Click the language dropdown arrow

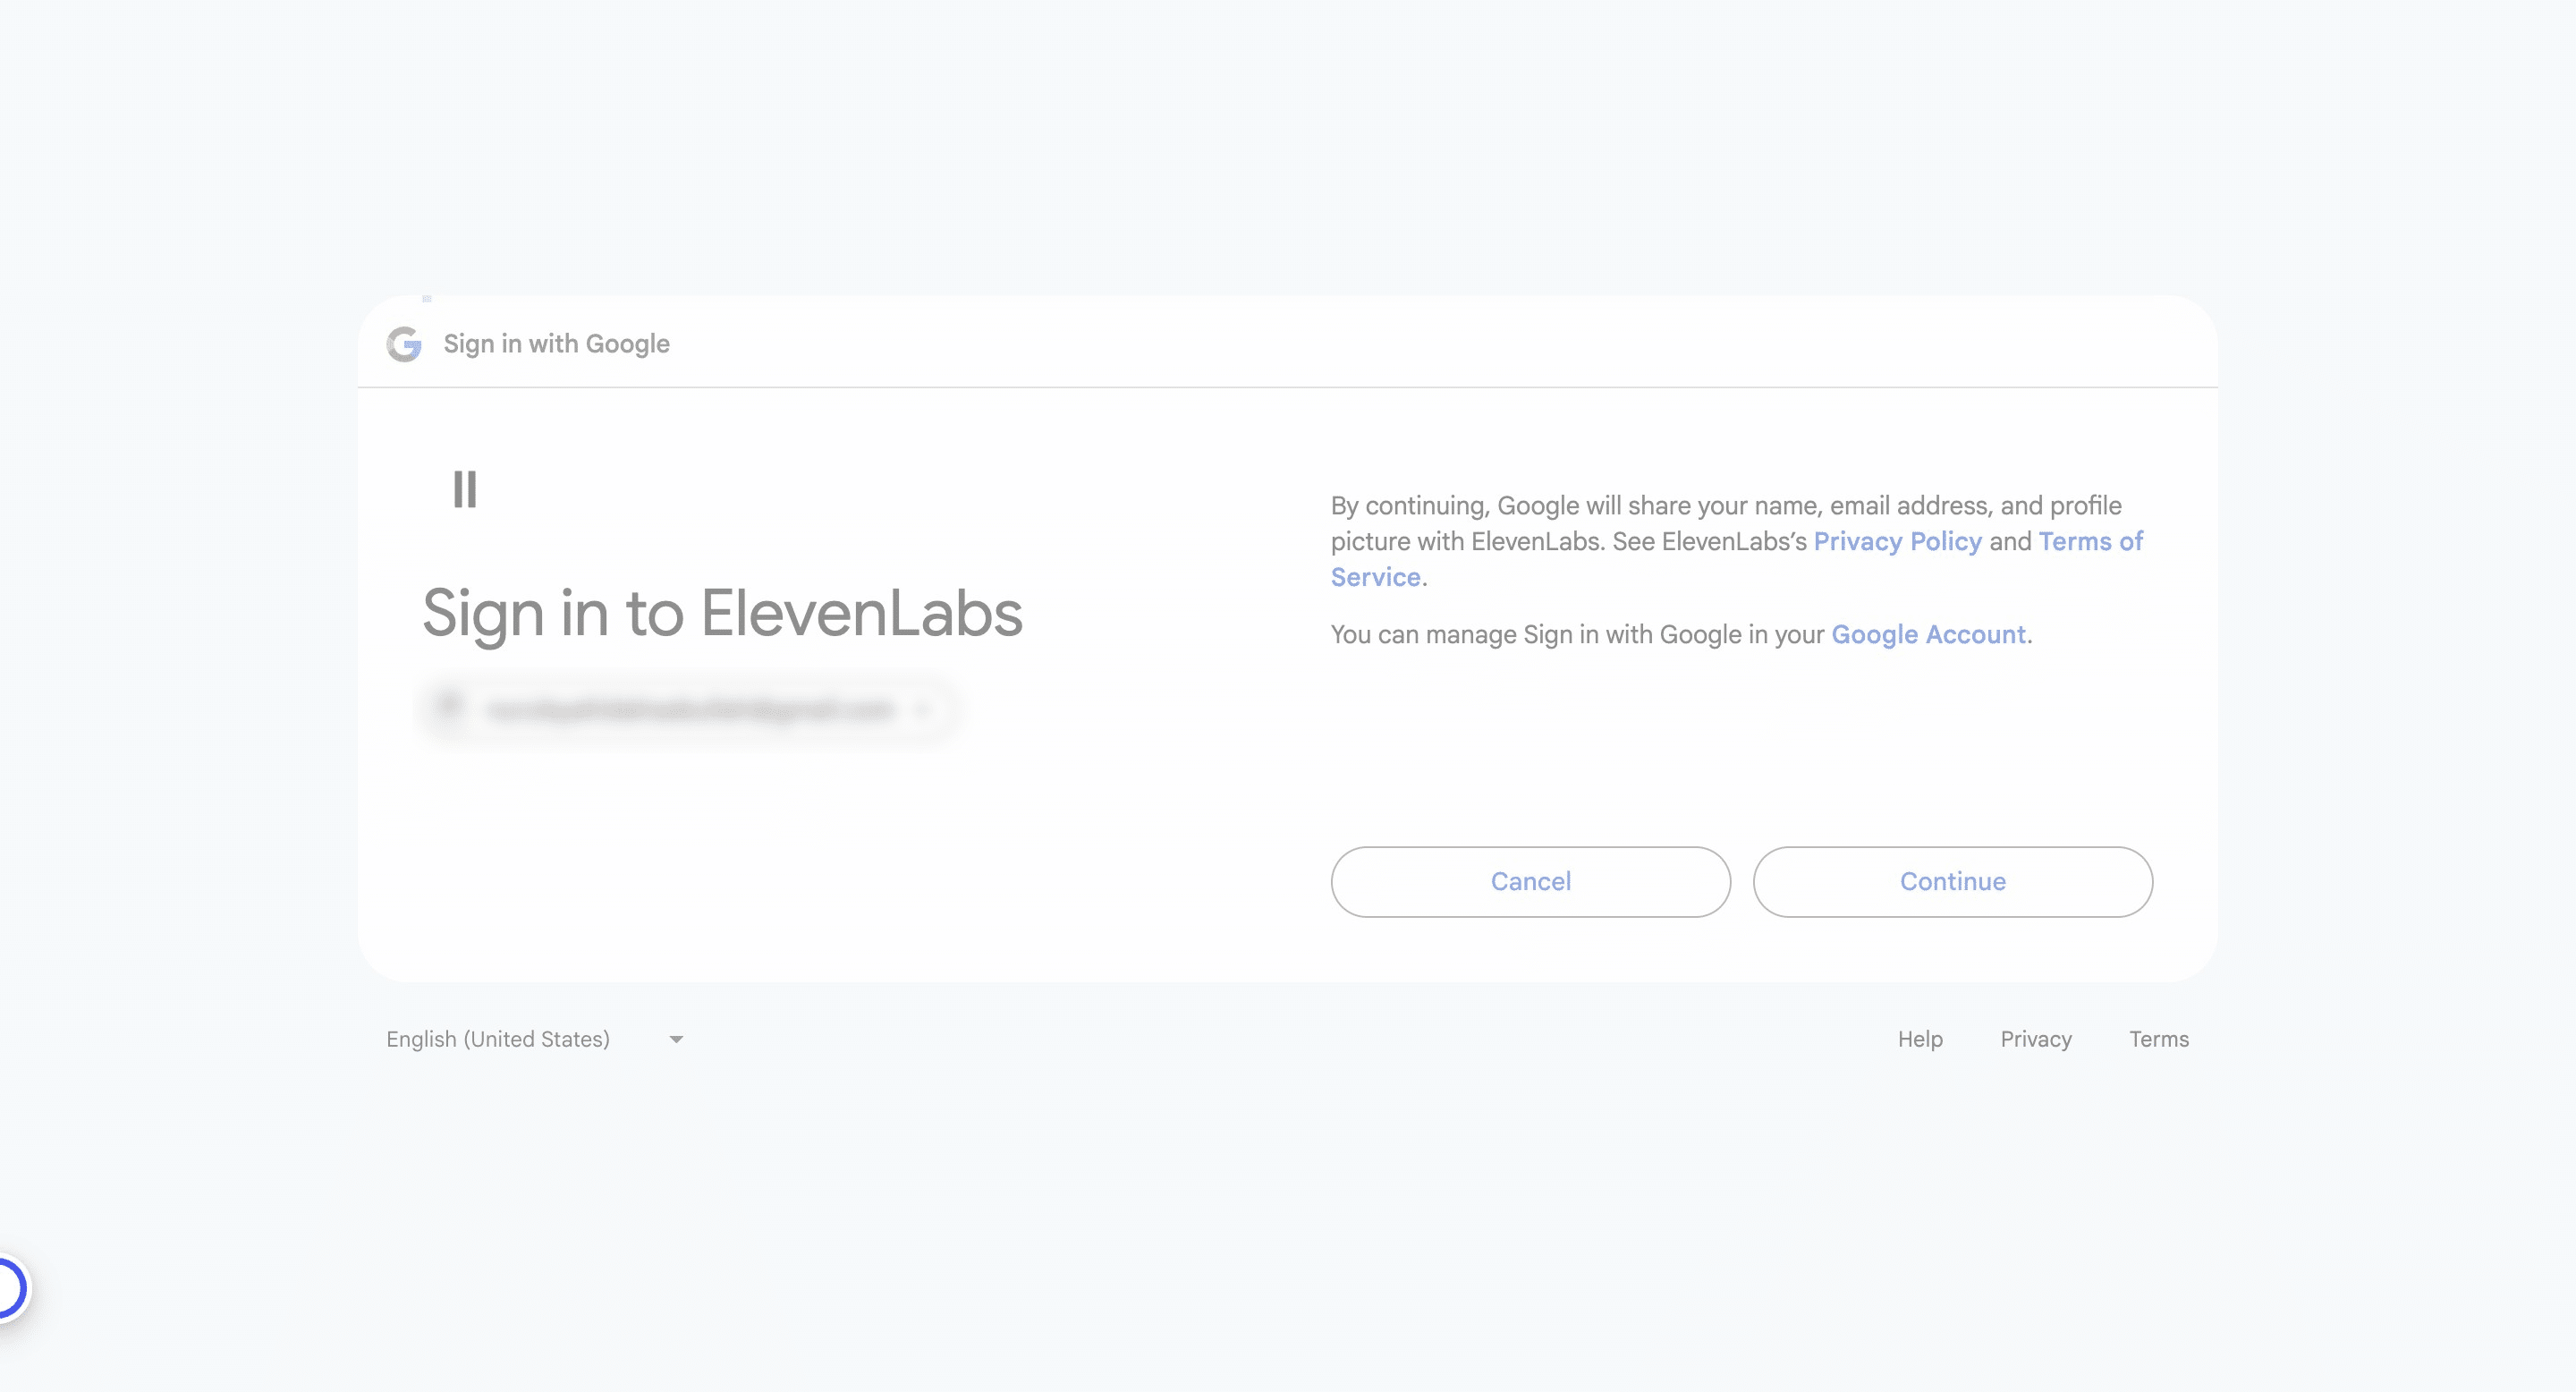pos(677,1040)
